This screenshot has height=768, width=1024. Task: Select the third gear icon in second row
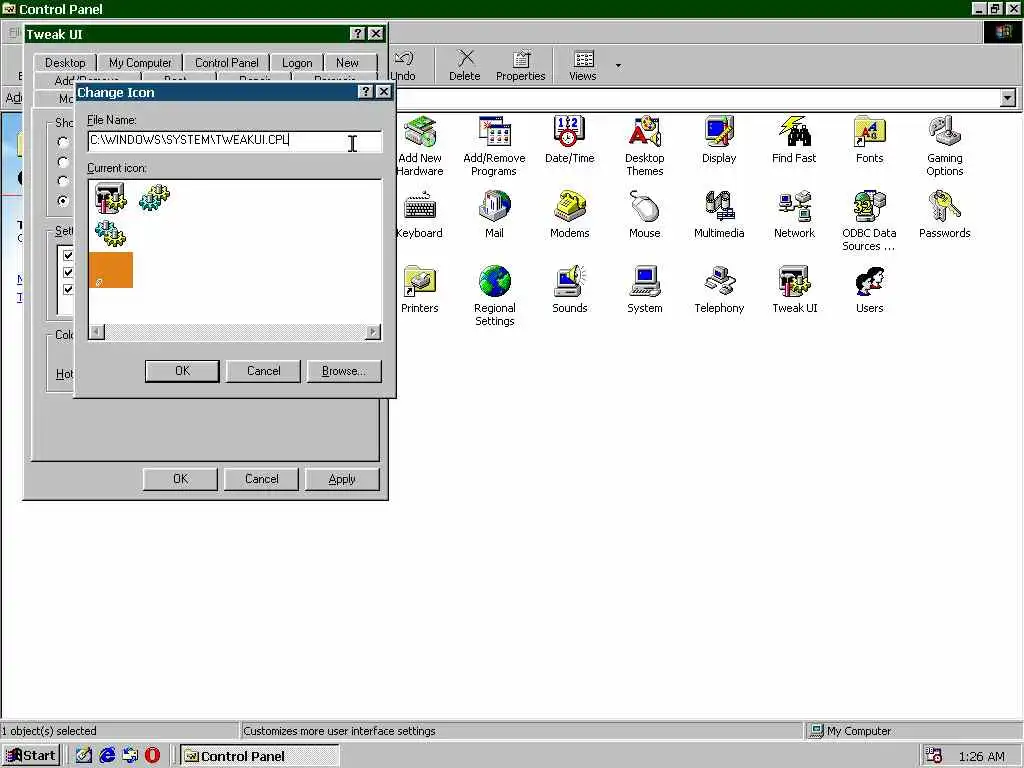pyautogui.click(x=110, y=233)
